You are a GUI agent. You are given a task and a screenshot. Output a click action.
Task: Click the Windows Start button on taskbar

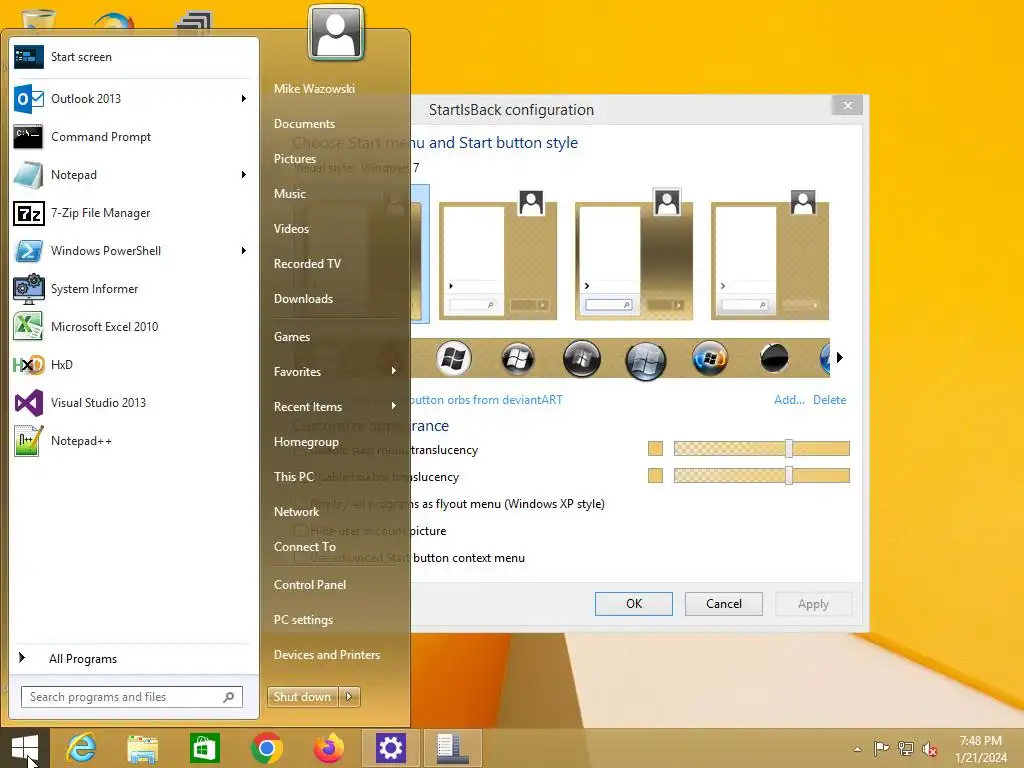point(25,748)
